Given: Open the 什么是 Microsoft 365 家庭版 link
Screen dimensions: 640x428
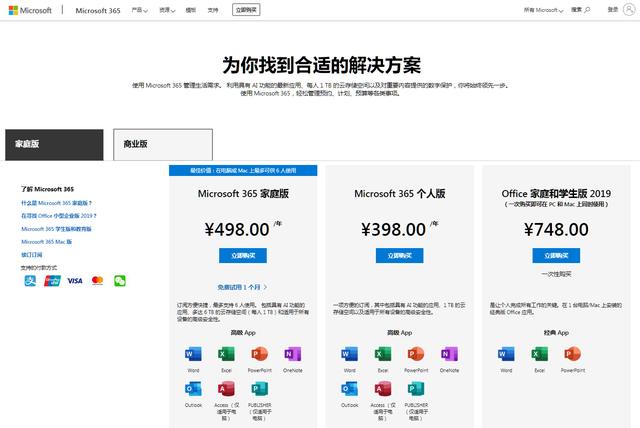Looking at the screenshot, I should 56,203.
